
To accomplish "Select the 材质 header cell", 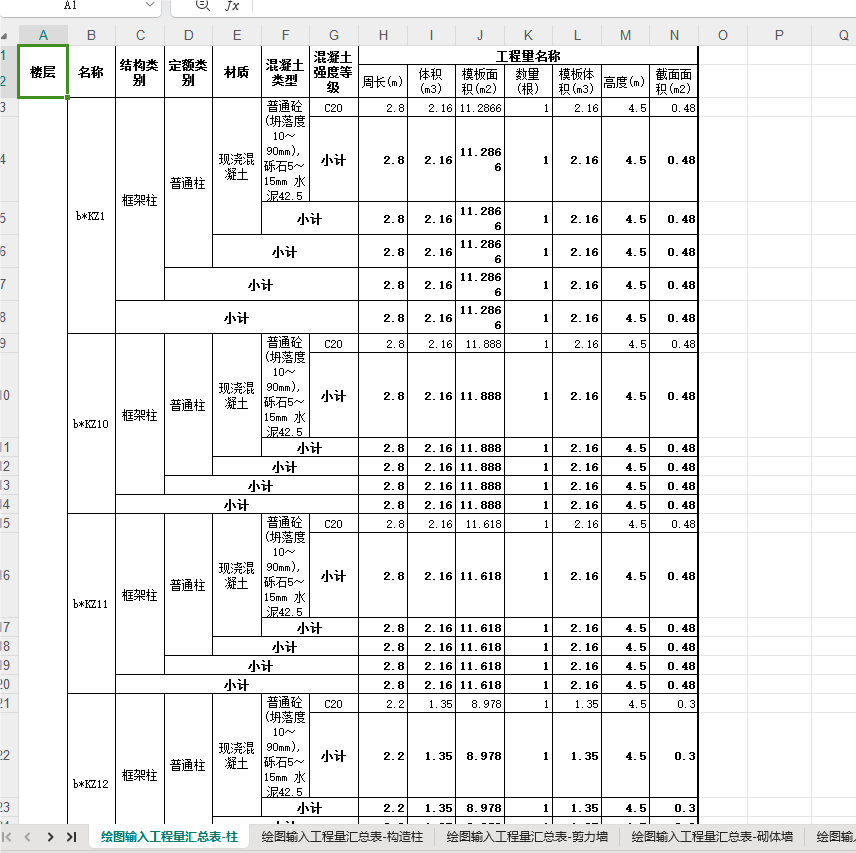I will tap(237, 72).
